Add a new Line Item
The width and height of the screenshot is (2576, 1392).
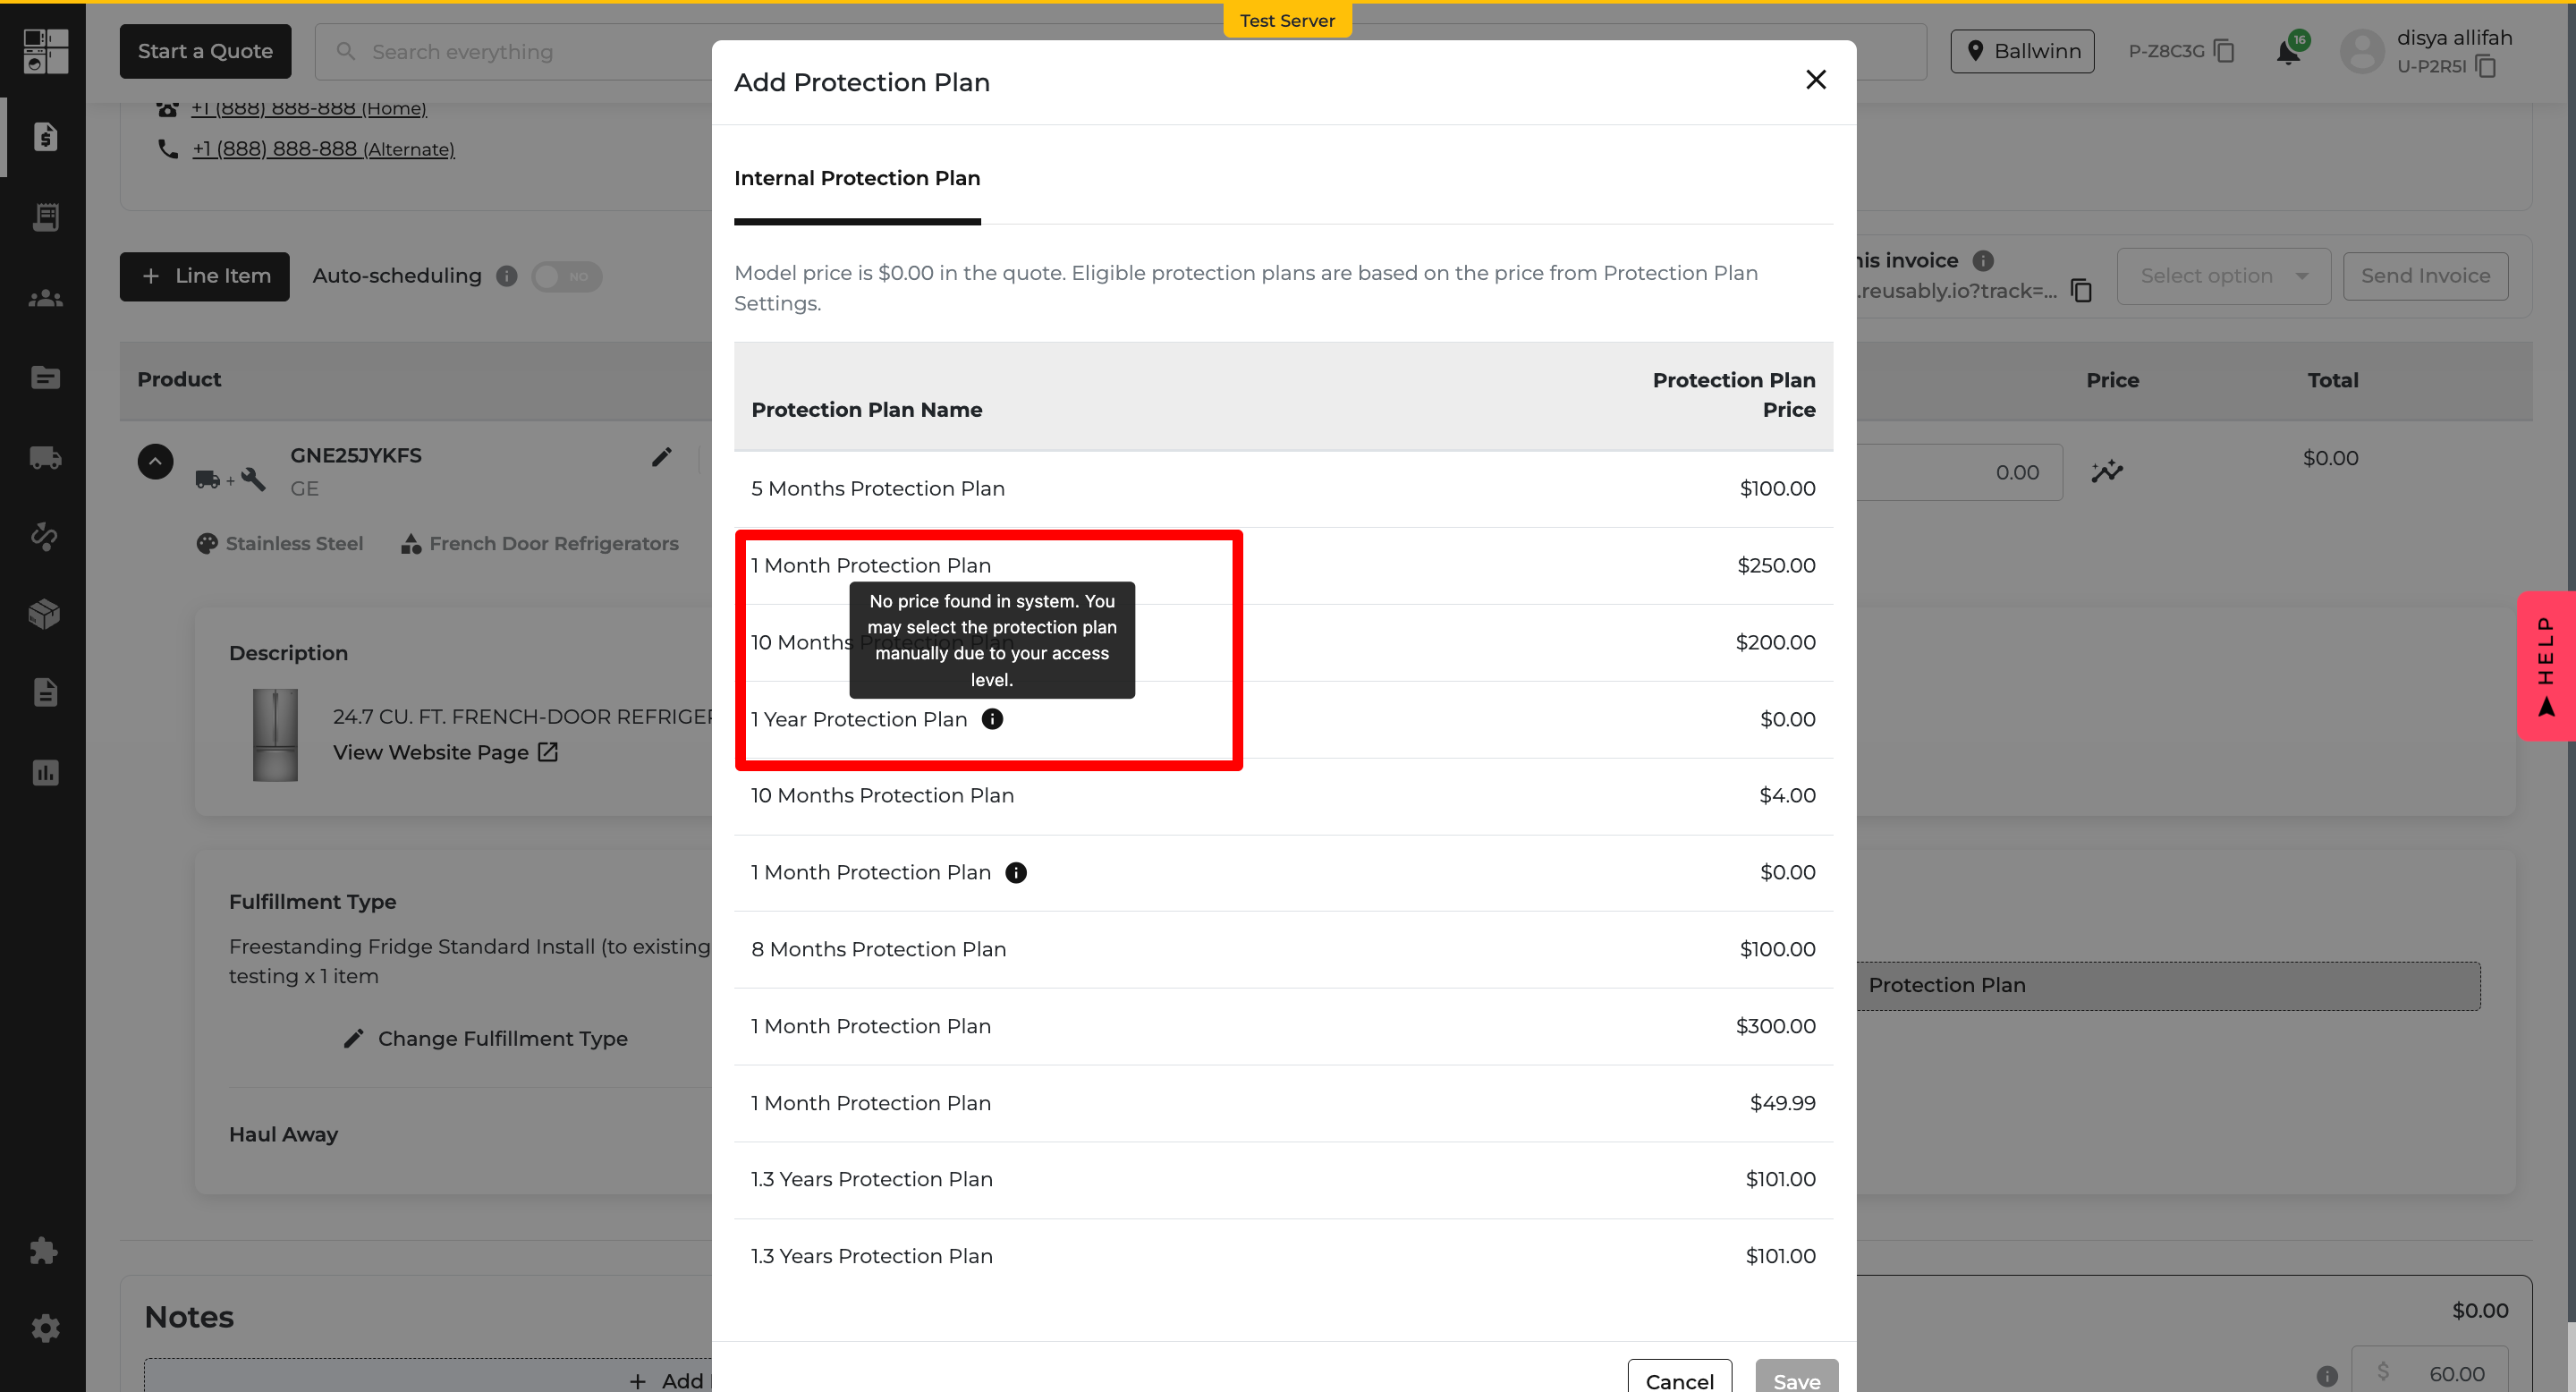coord(205,276)
